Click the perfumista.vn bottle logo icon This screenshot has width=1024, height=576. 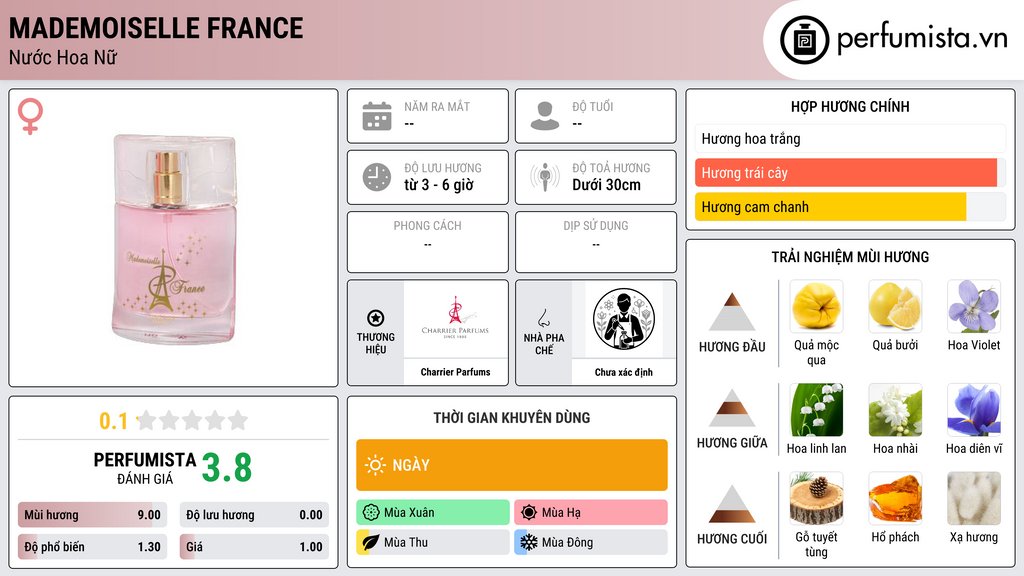click(x=804, y=40)
